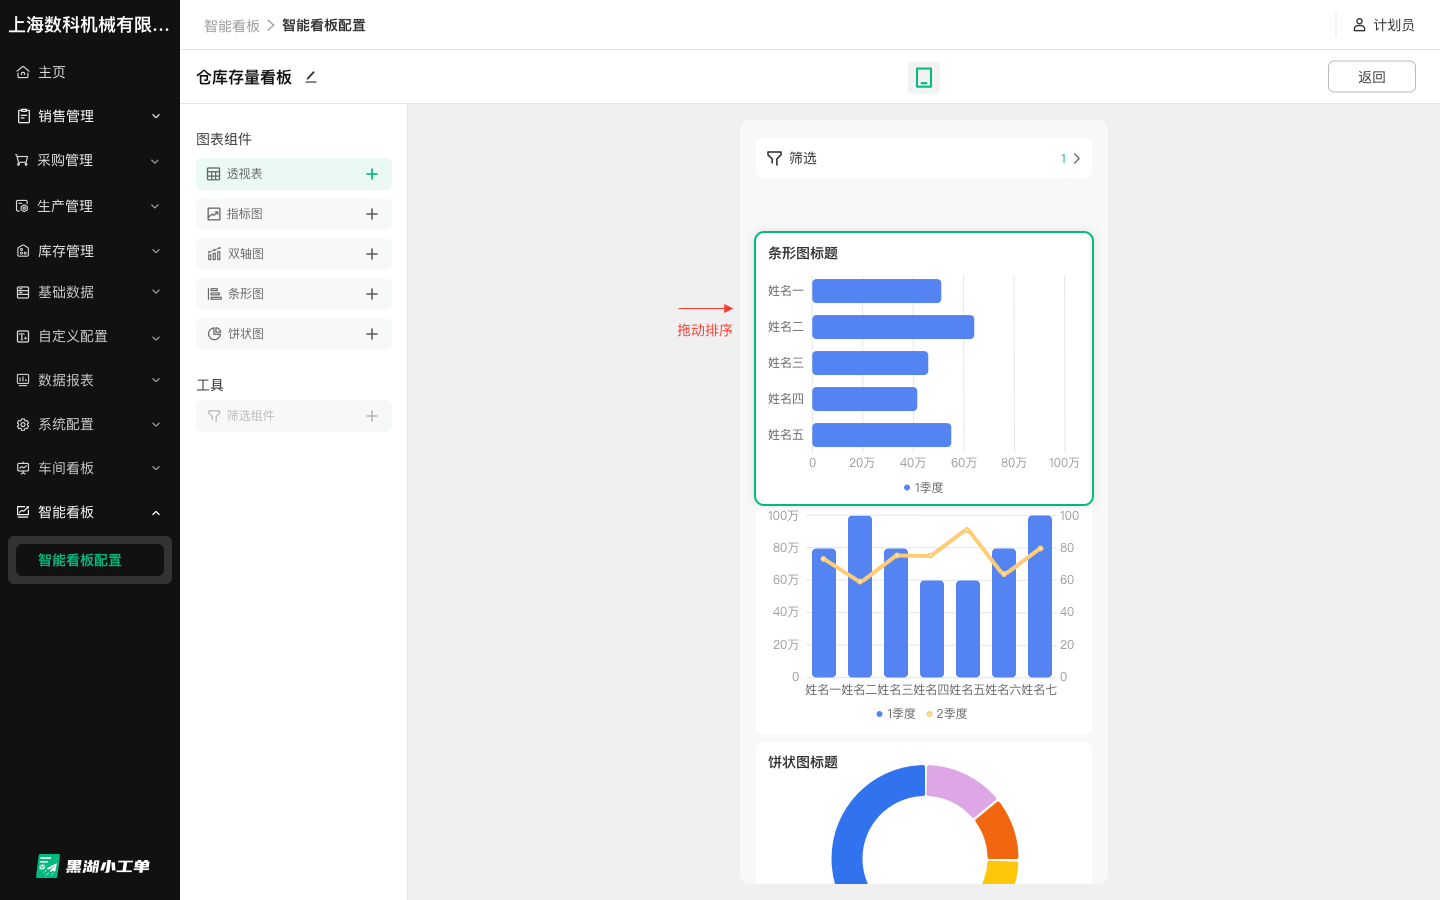This screenshot has width=1440, height=900.
Task: Select the 智能看板配置 submenu item
Action: click(80, 560)
